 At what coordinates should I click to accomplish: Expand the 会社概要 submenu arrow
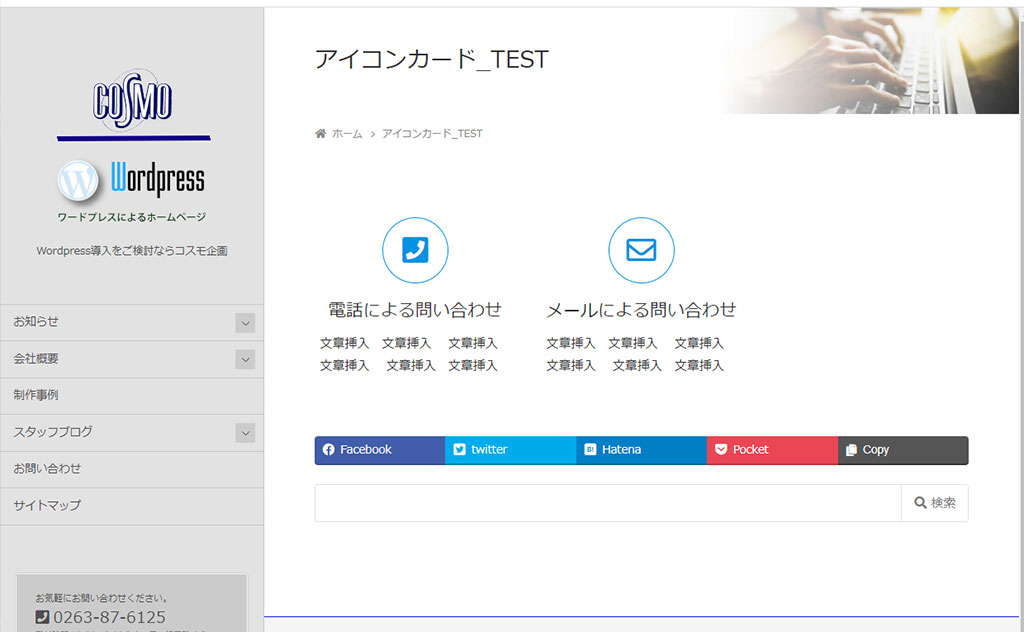pyautogui.click(x=245, y=359)
